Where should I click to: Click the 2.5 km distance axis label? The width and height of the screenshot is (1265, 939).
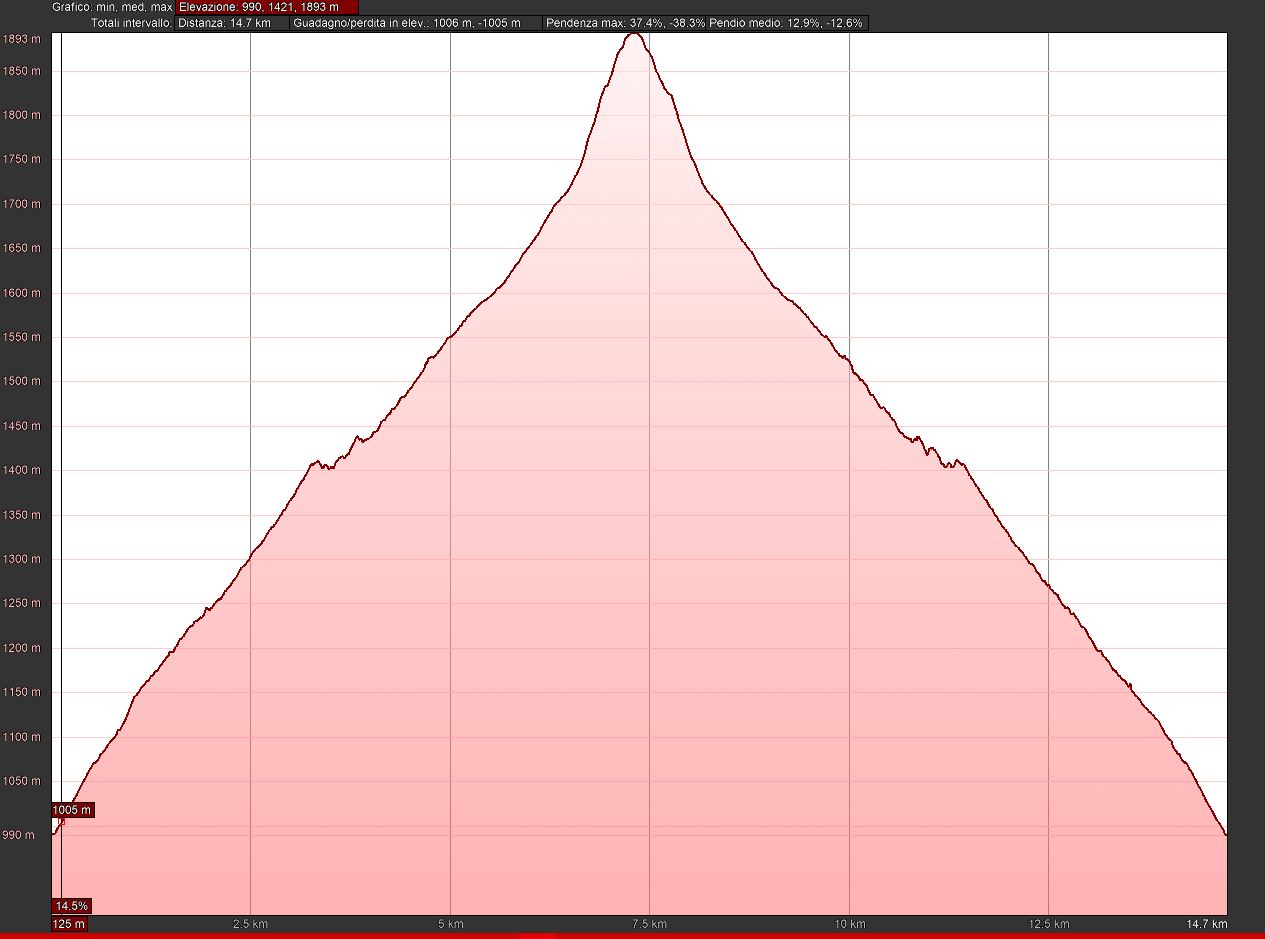[x=249, y=924]
